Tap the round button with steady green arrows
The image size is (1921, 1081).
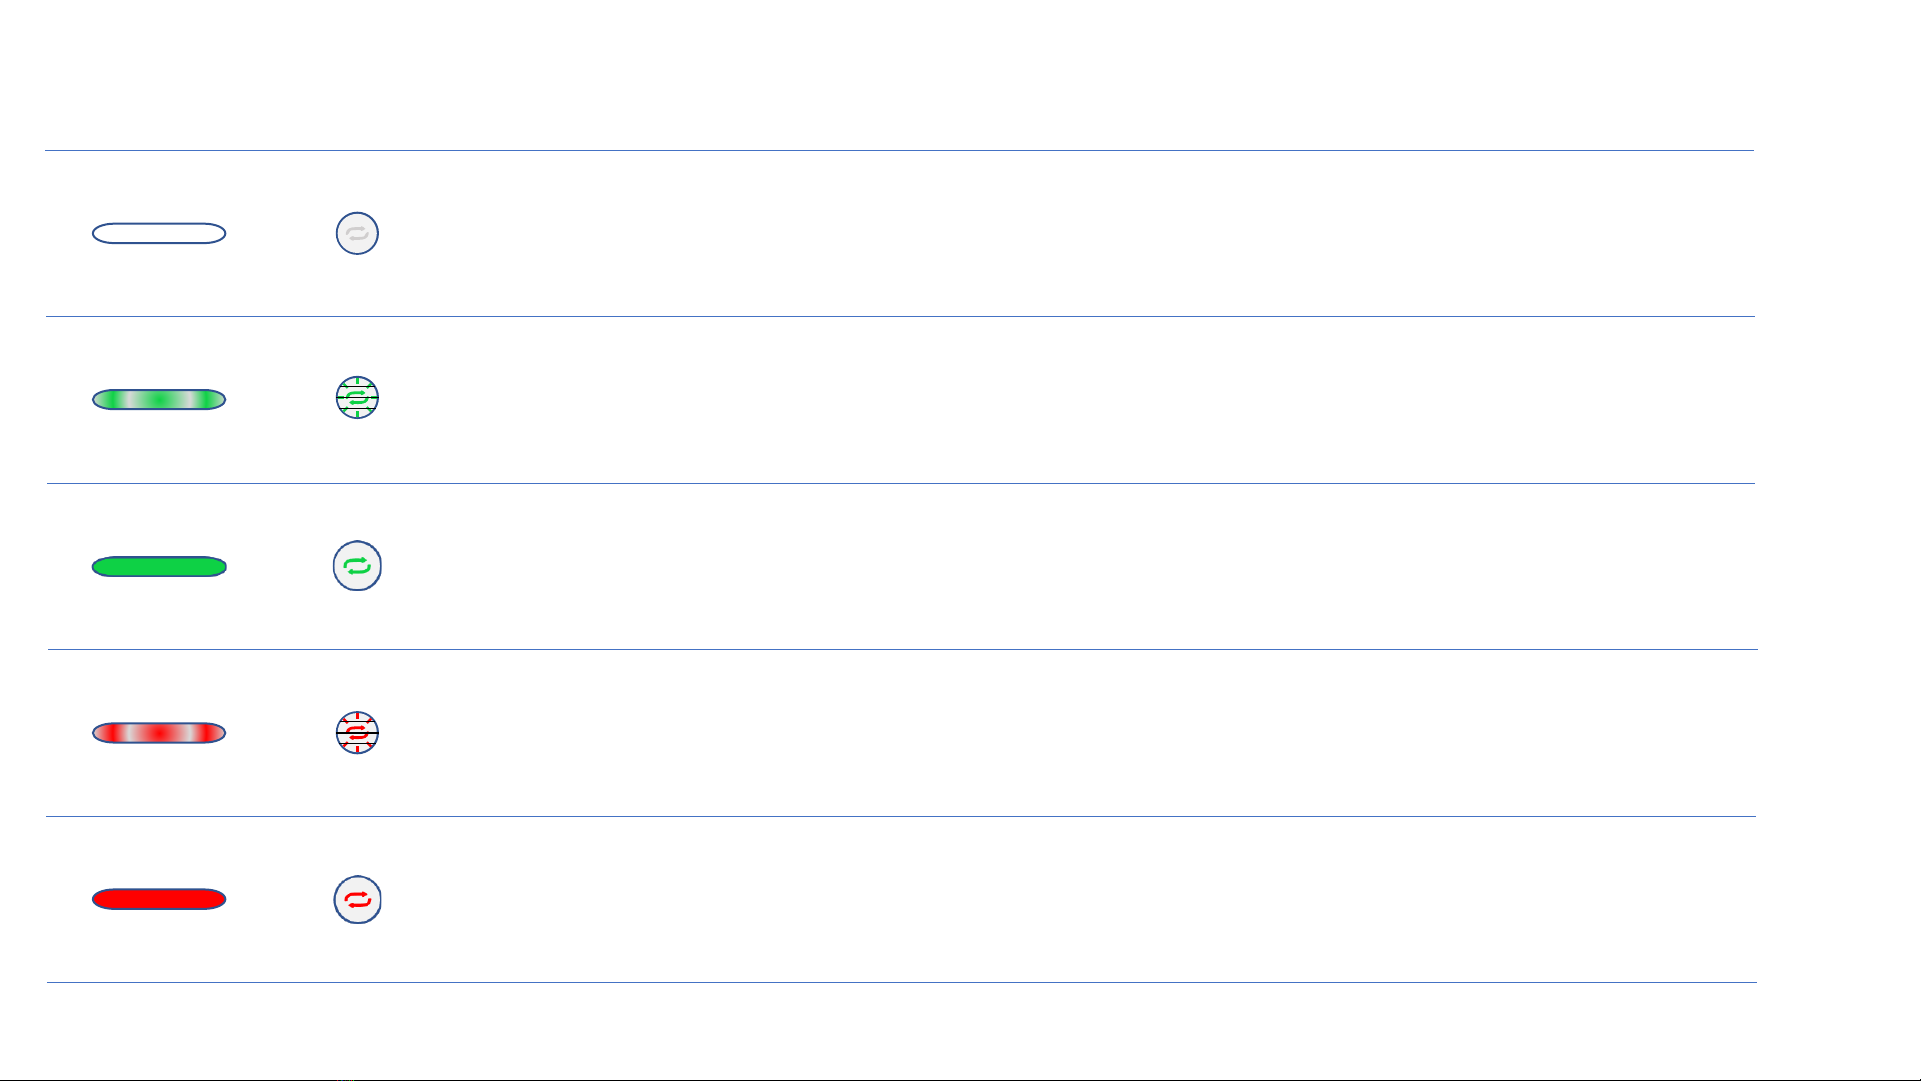pyautogui.click(x=357, y=566)
